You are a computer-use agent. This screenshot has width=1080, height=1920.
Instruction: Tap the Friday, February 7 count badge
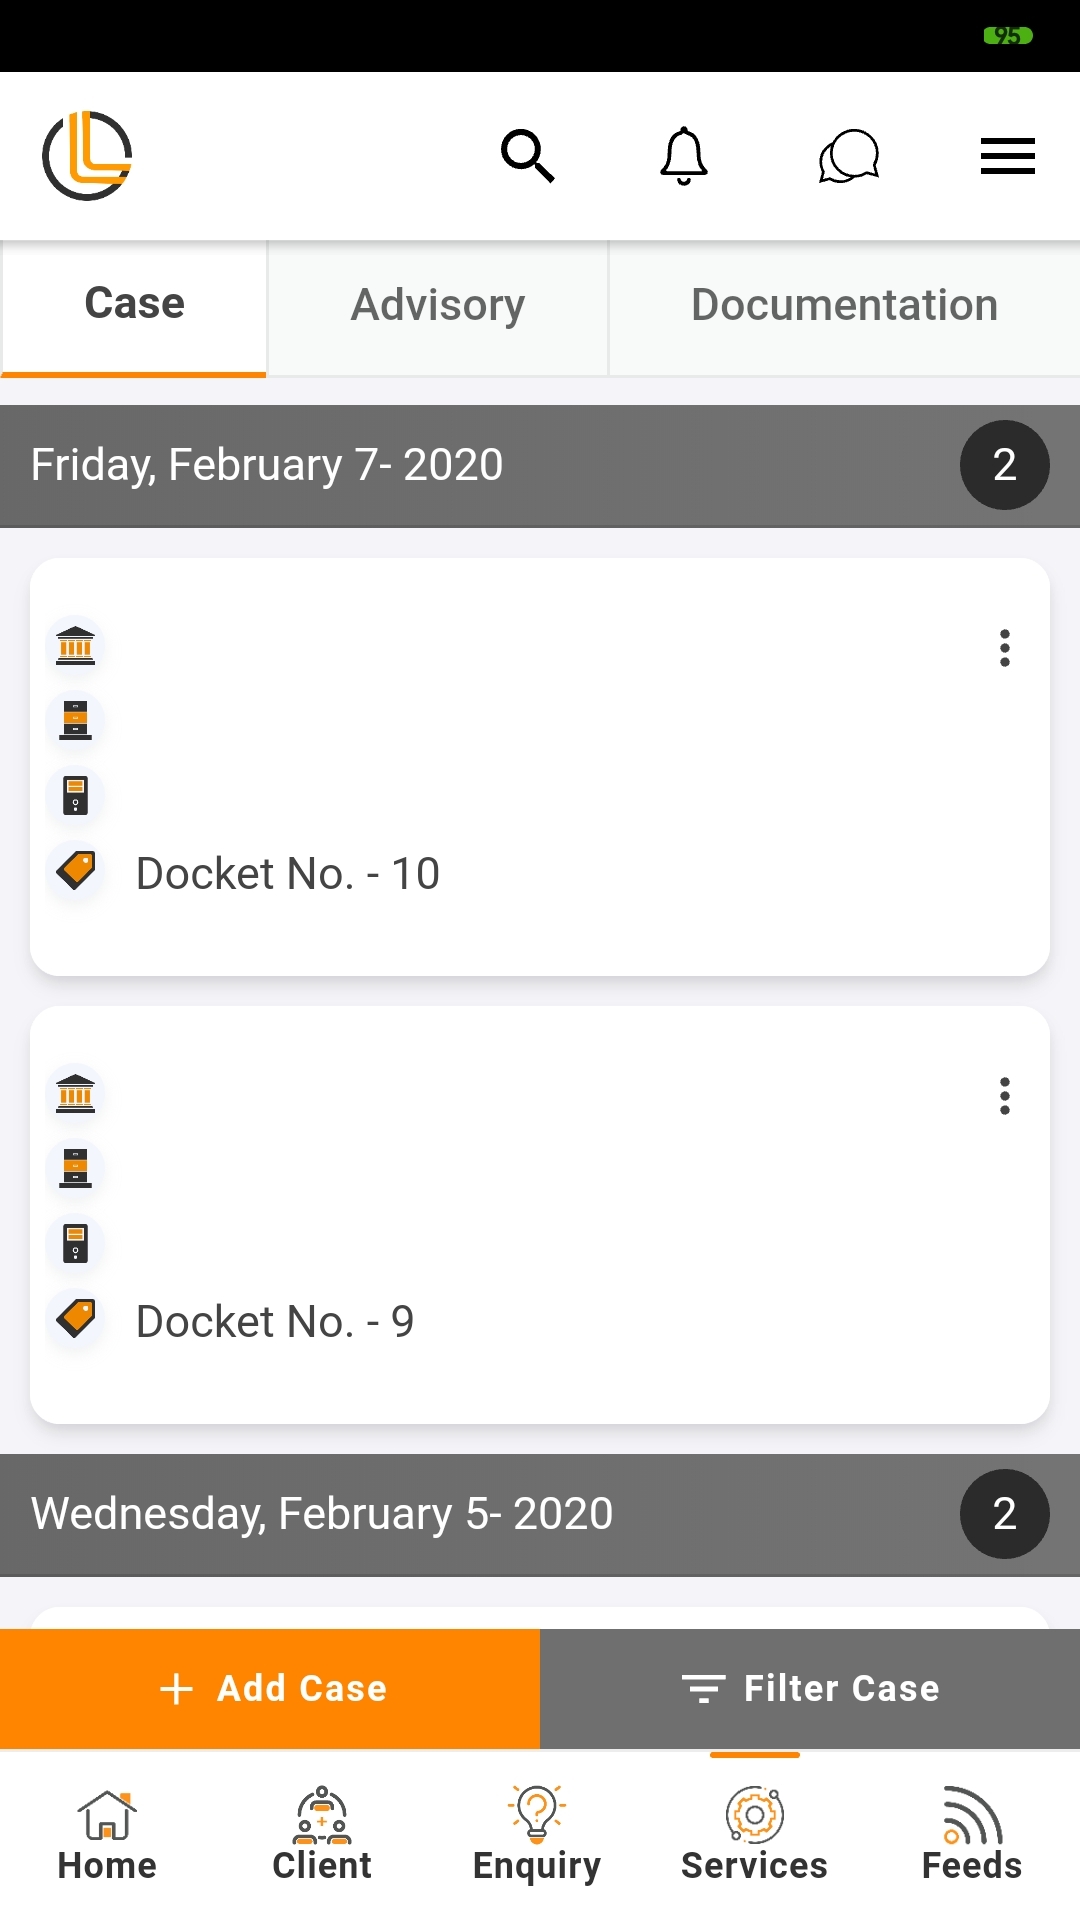point(1004,465)
